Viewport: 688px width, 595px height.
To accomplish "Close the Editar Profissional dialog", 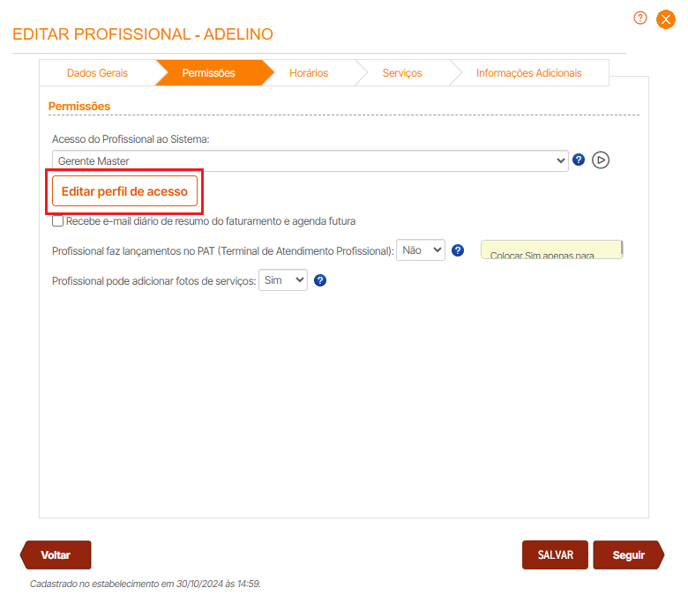I will point(666,19).
